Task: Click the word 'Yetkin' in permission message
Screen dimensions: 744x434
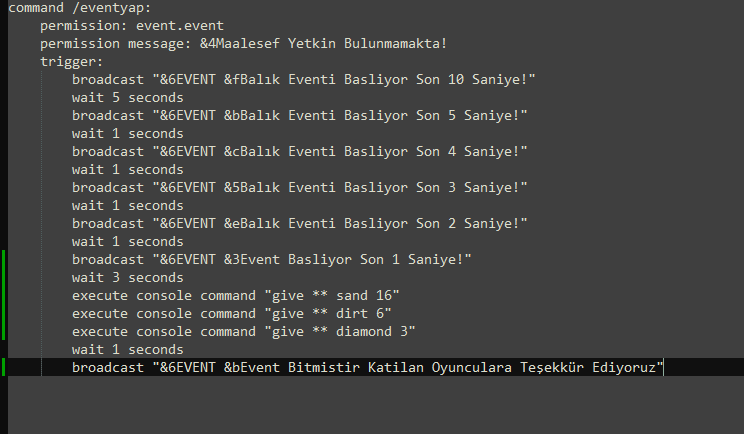Action: tap(311, 44)
